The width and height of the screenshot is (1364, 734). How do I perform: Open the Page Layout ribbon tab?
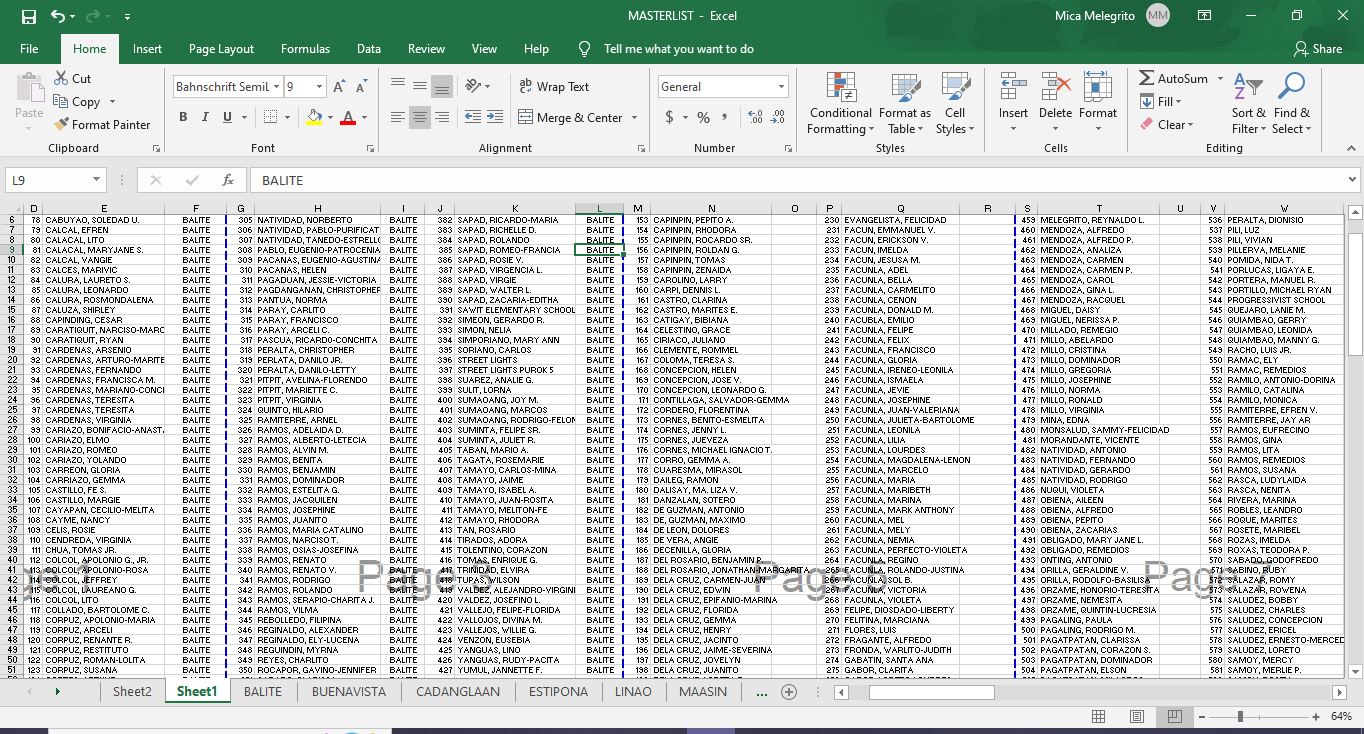click(x=221, y=49)
